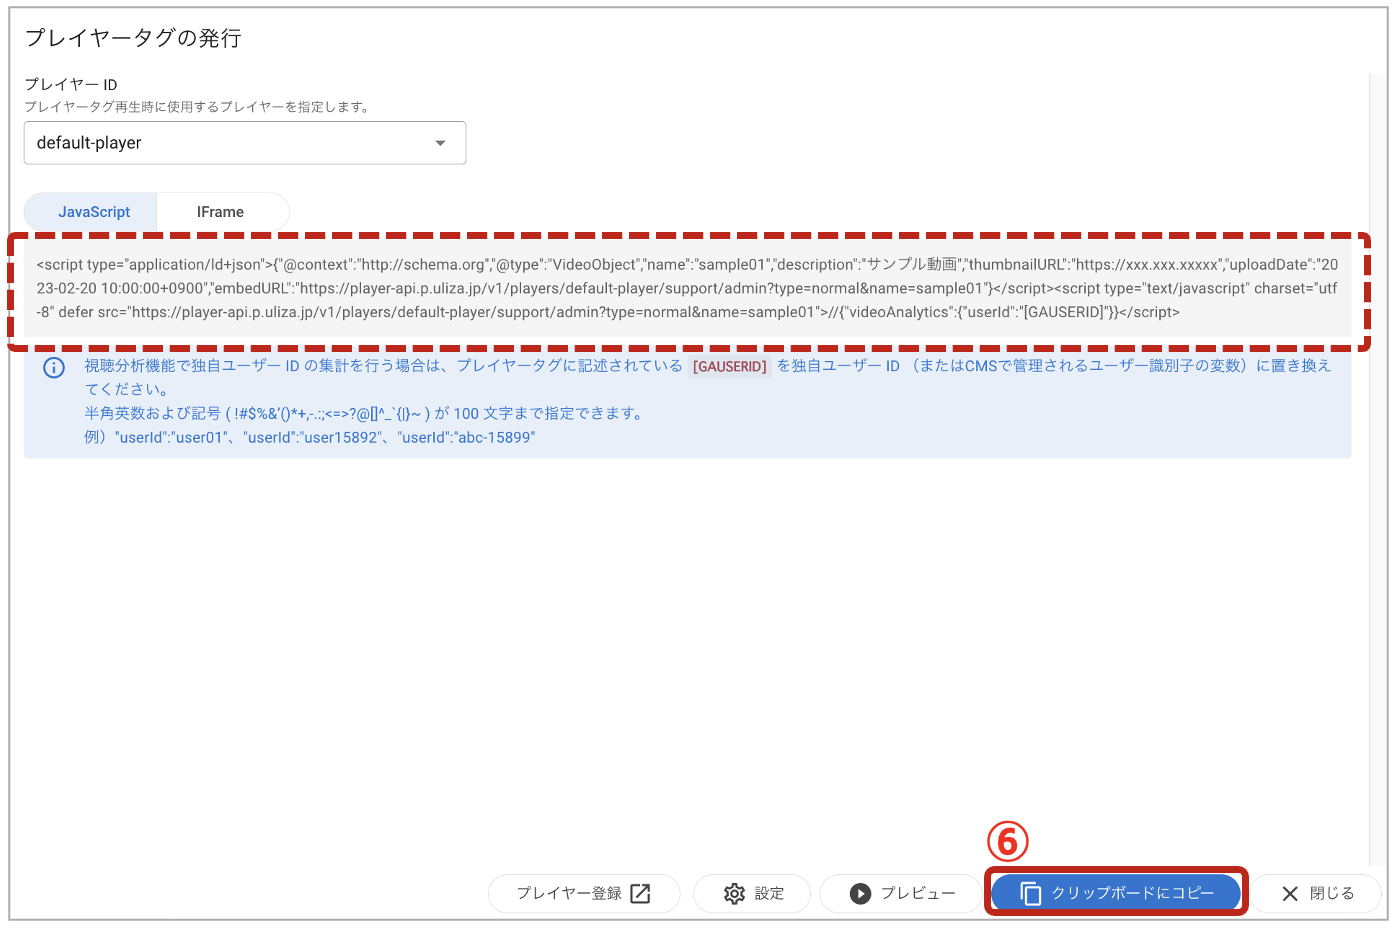Viewport: 1400px width, 928px height.
Task: Click the X icon beside 閉じる
Action: coord(1290,893)
